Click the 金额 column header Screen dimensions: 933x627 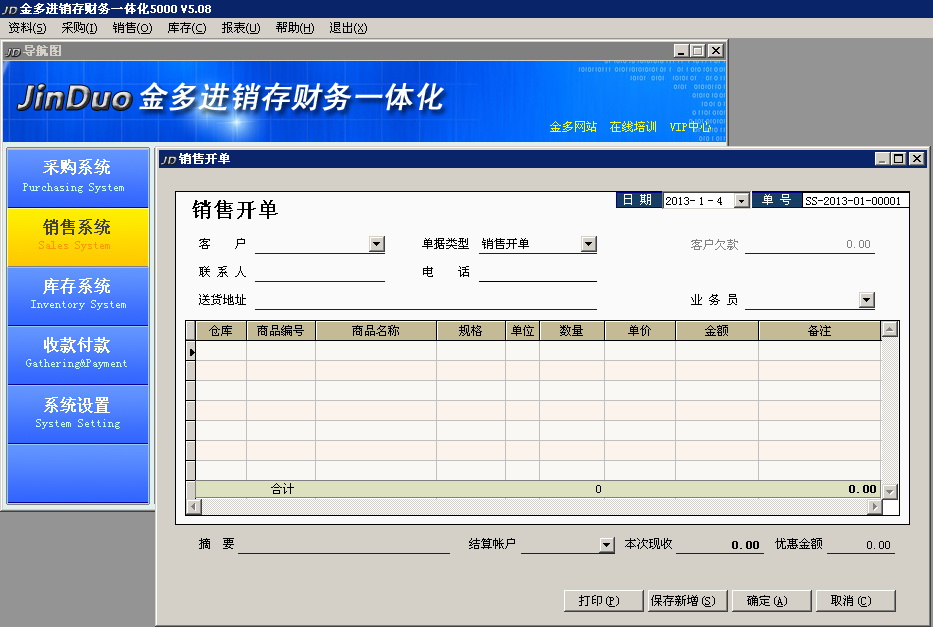click(x=717, y=331)
